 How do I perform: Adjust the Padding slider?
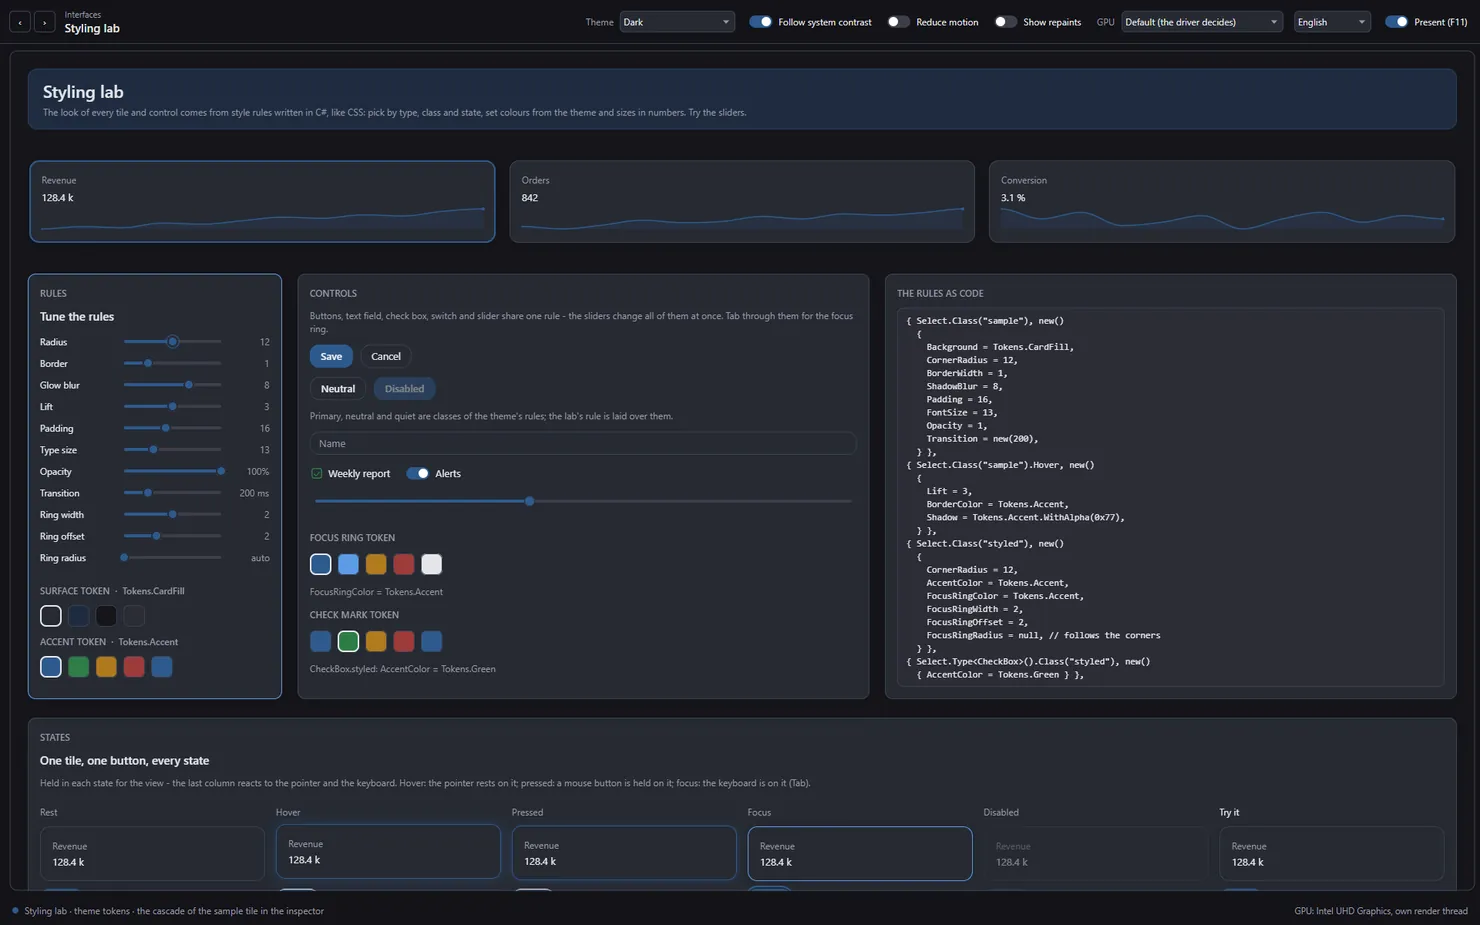click(172, 428)
